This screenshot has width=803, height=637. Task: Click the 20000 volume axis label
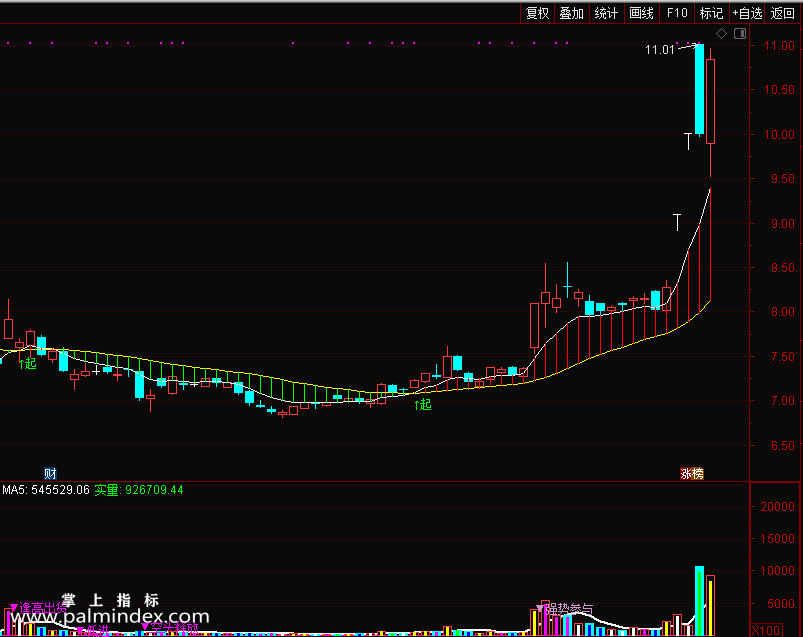[777, 506]
